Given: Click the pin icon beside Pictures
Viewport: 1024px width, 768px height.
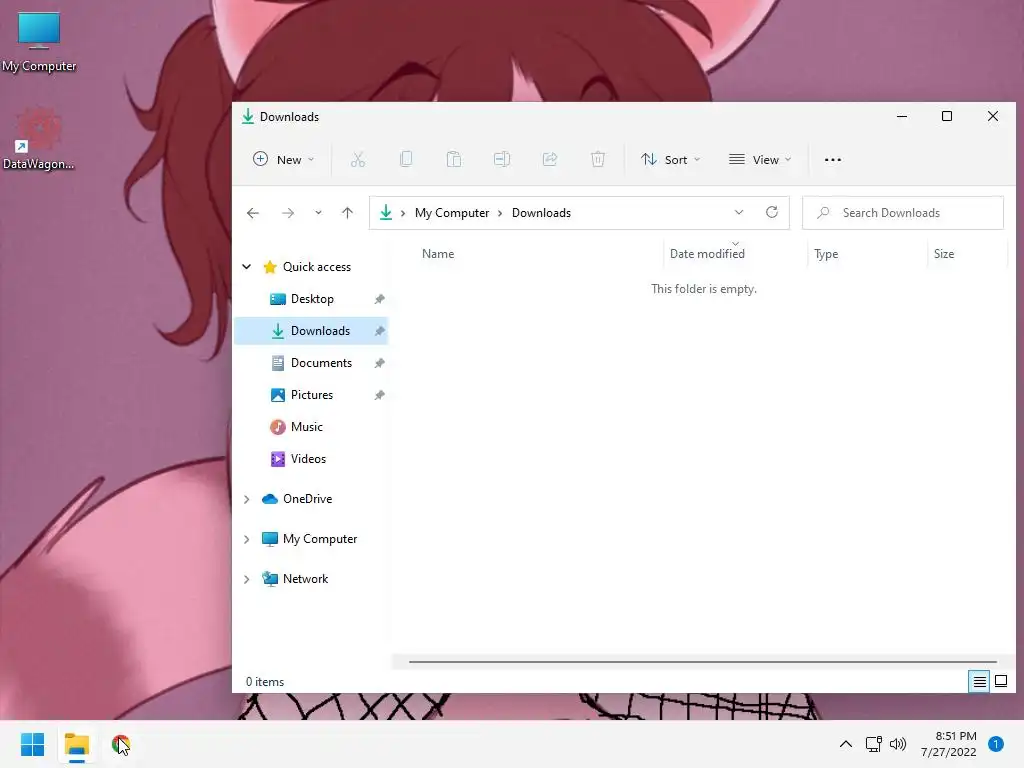Looking at the screenshot, I should tap(379, 395).
